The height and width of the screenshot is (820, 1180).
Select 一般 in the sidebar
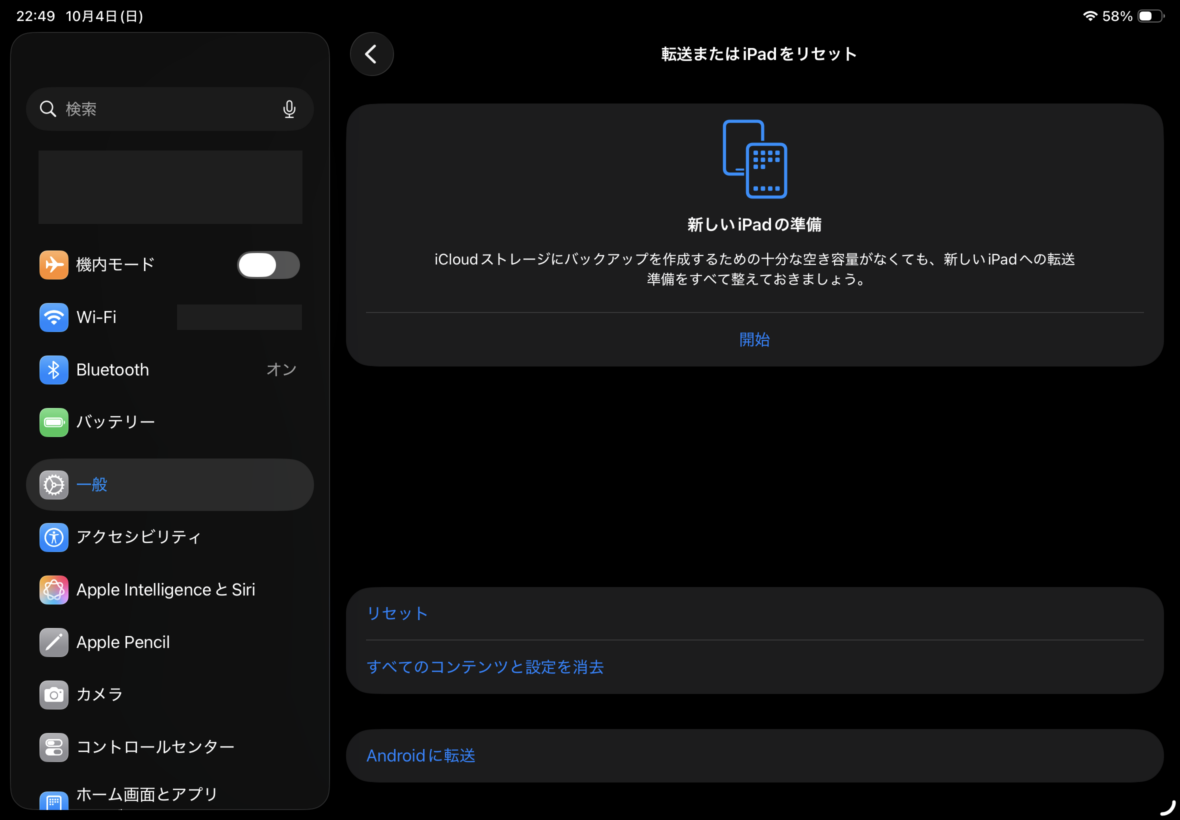coord(170,485)
